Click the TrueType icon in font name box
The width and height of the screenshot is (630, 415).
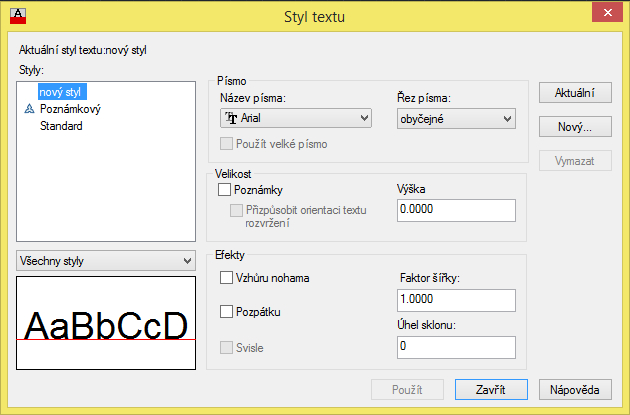click(x=231, y=118)
